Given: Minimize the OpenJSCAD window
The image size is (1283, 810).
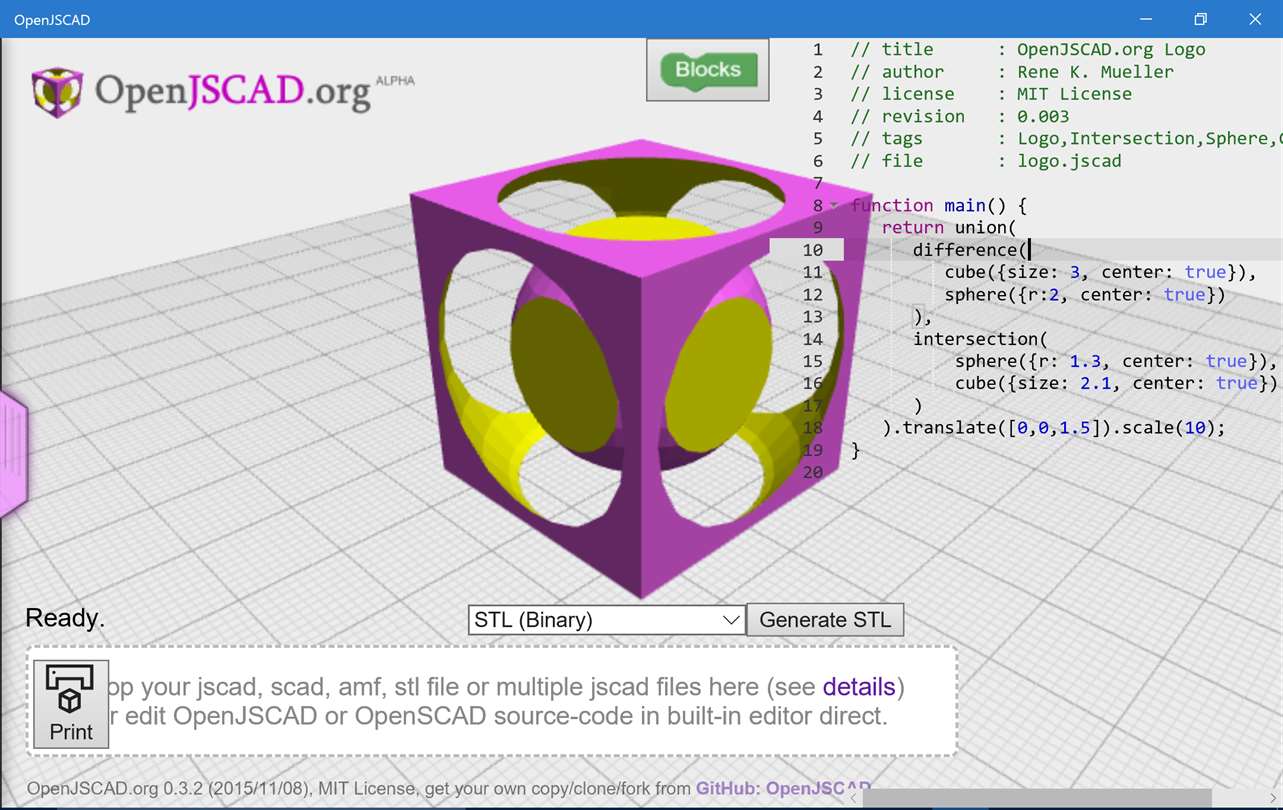Looking at the screenshot, I should point(1145,19).
